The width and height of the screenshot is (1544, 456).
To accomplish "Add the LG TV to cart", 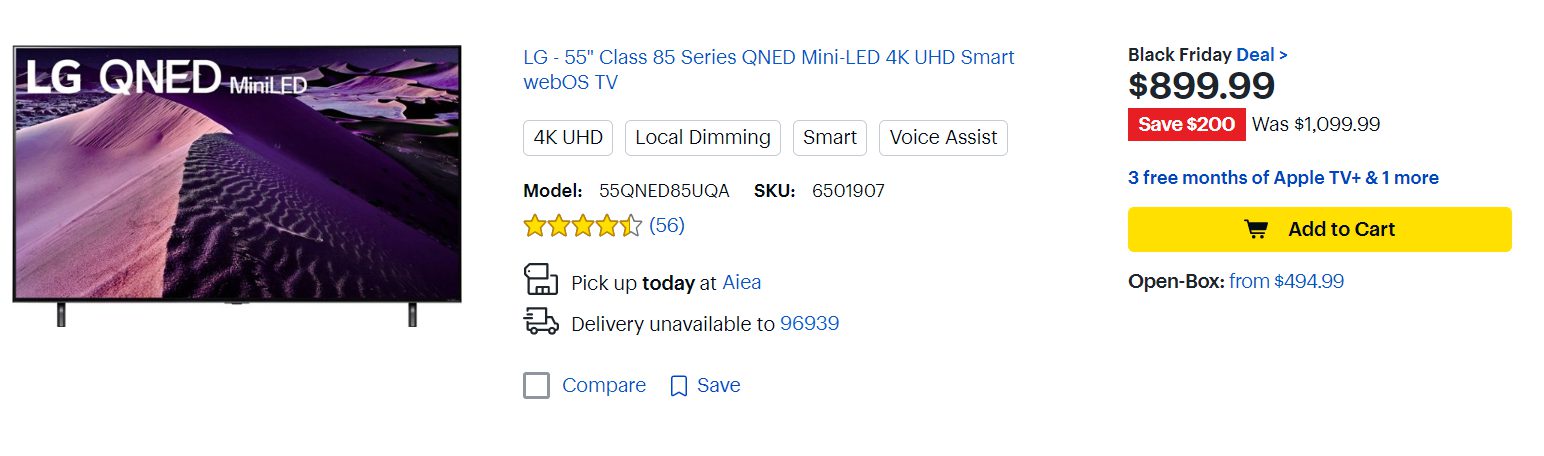I will (1319, 229).
